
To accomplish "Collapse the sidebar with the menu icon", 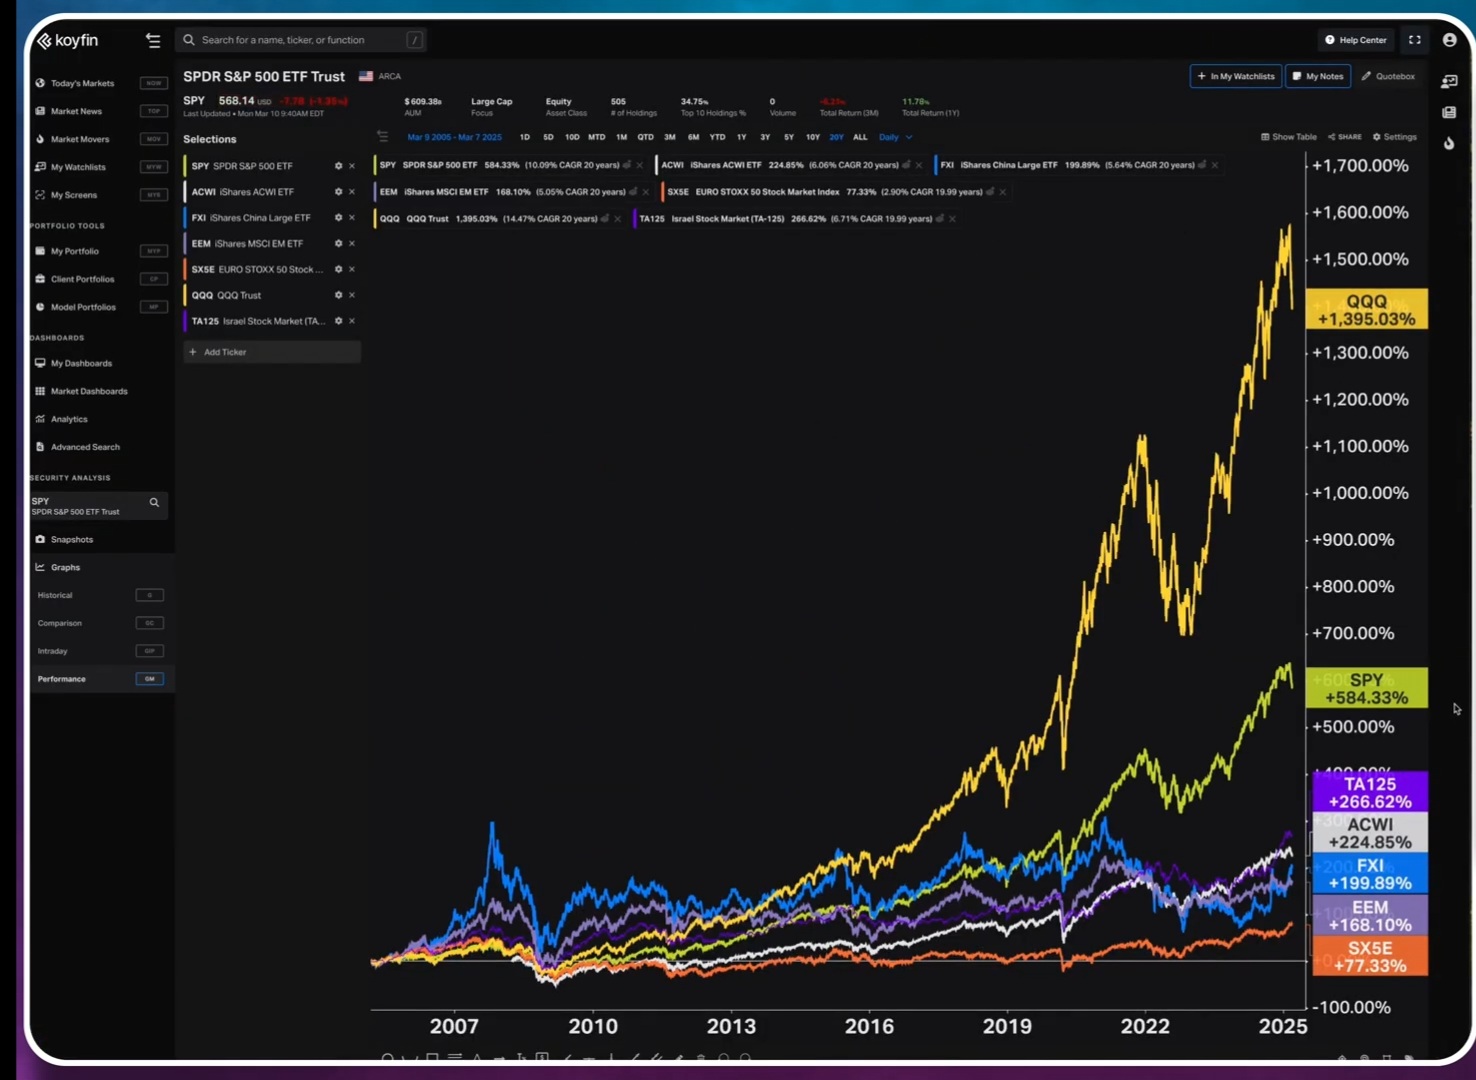I will 153,40.
